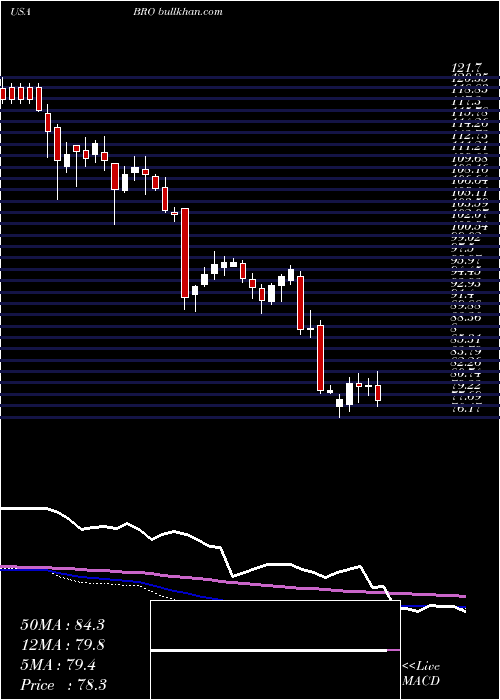
Task: Click the Price : 78.3 readout
Action: 63,685
